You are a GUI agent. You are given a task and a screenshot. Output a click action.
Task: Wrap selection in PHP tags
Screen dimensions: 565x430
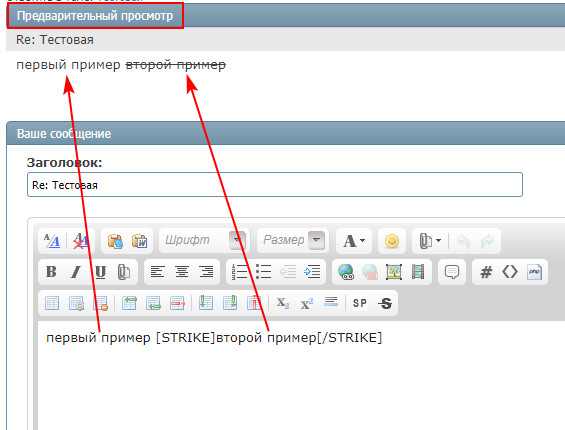534,272
